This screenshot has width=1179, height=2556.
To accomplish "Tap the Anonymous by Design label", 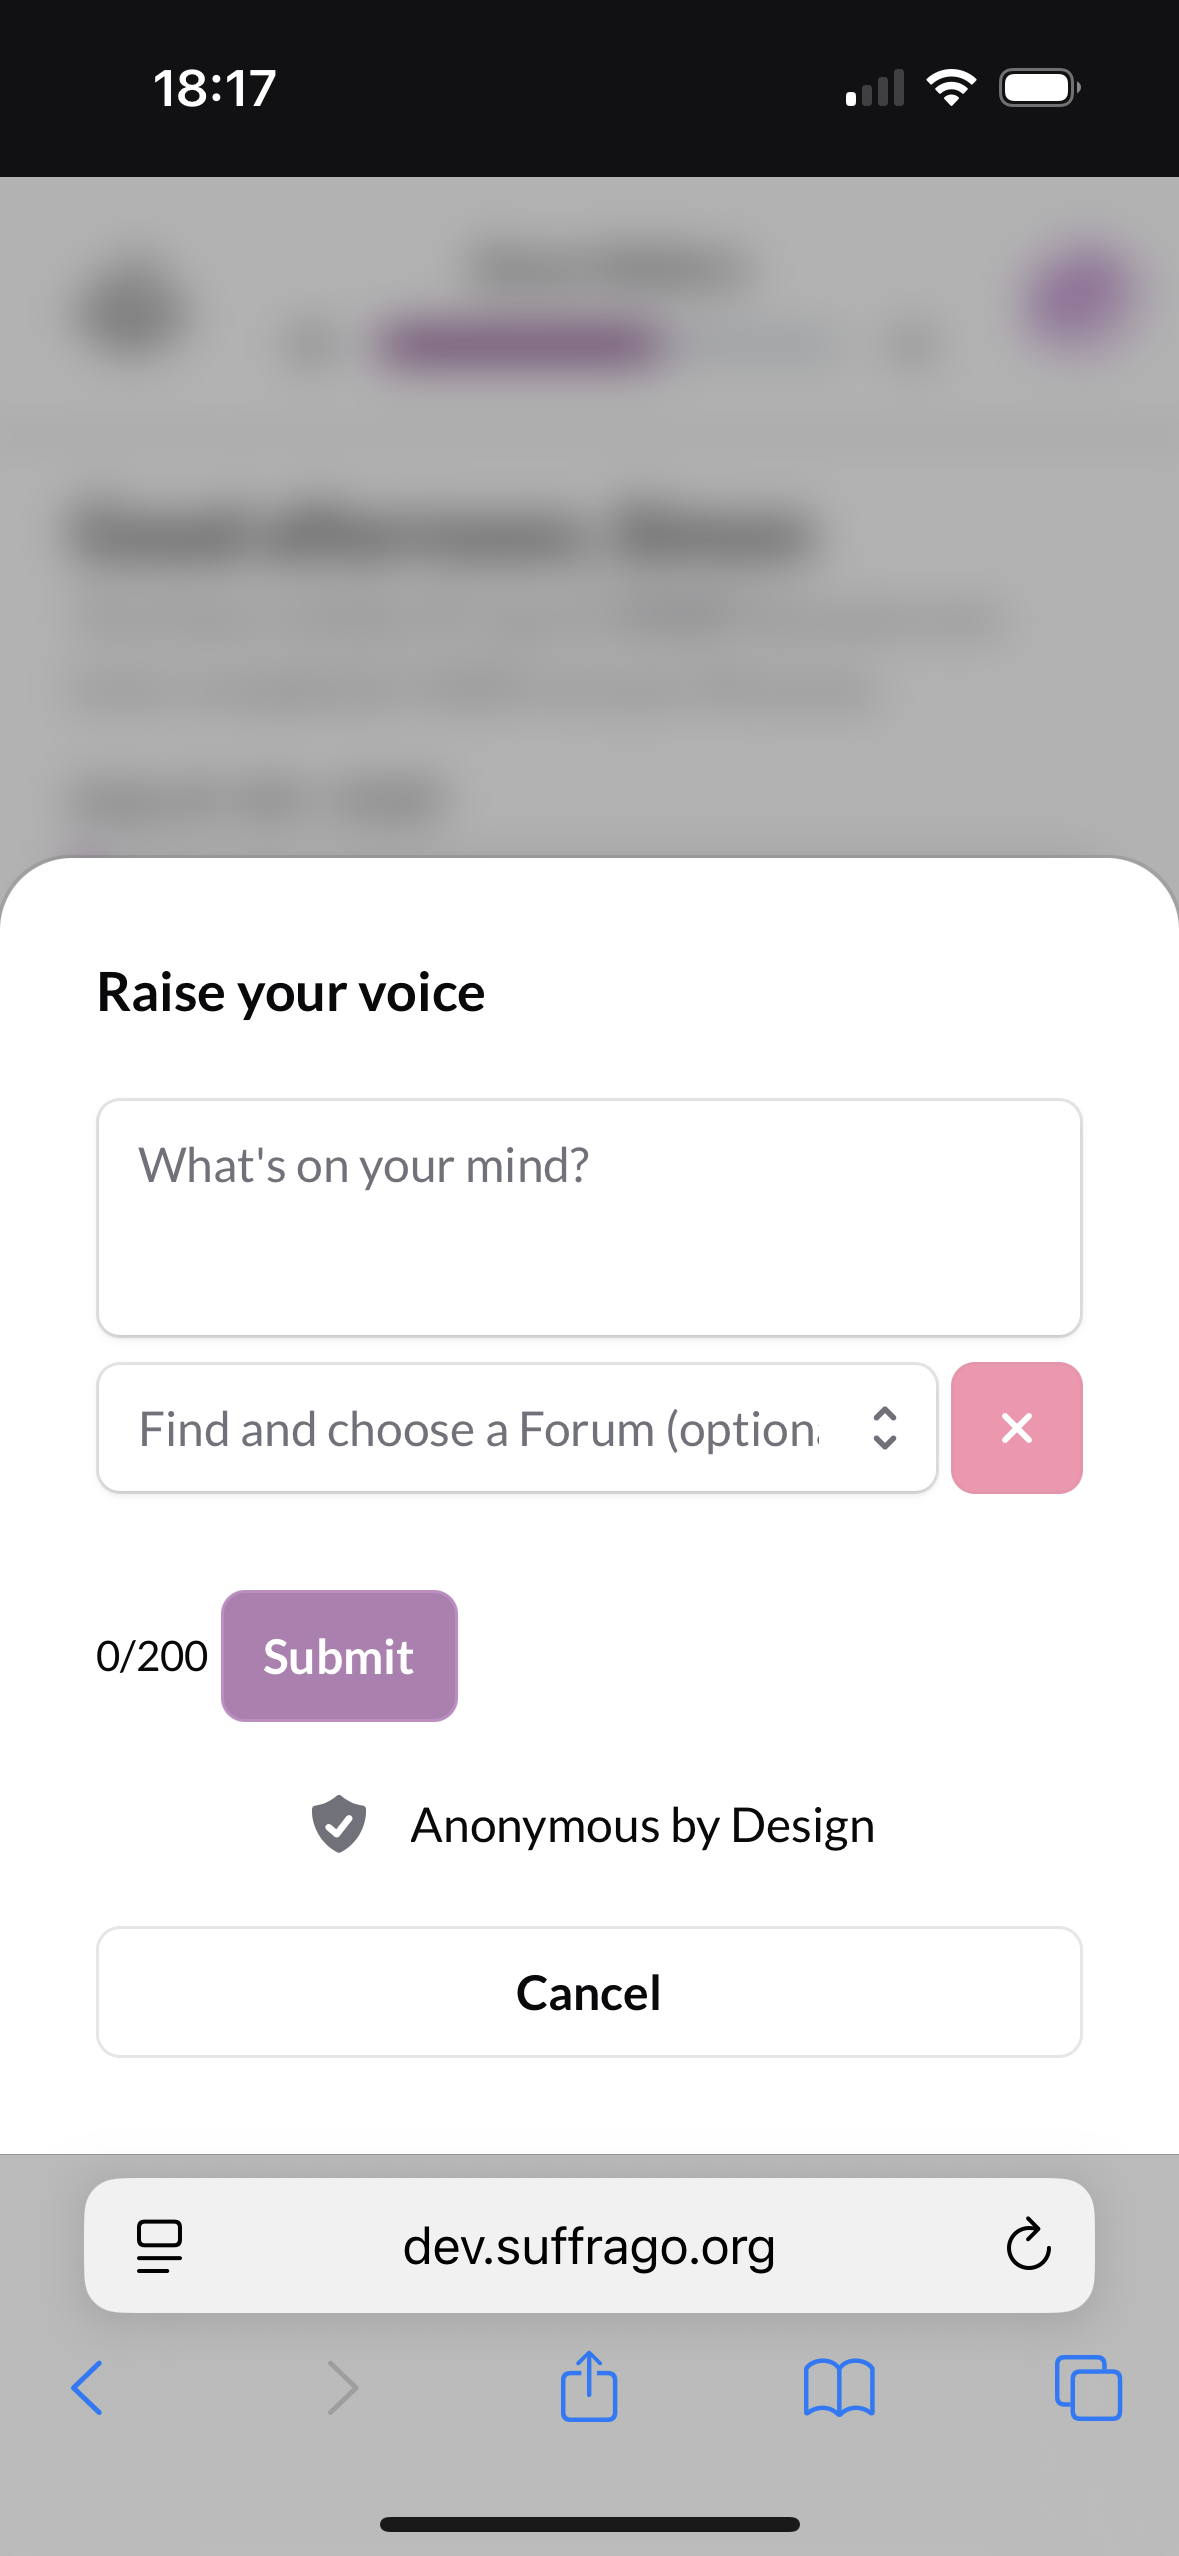I will point(642,1826).
